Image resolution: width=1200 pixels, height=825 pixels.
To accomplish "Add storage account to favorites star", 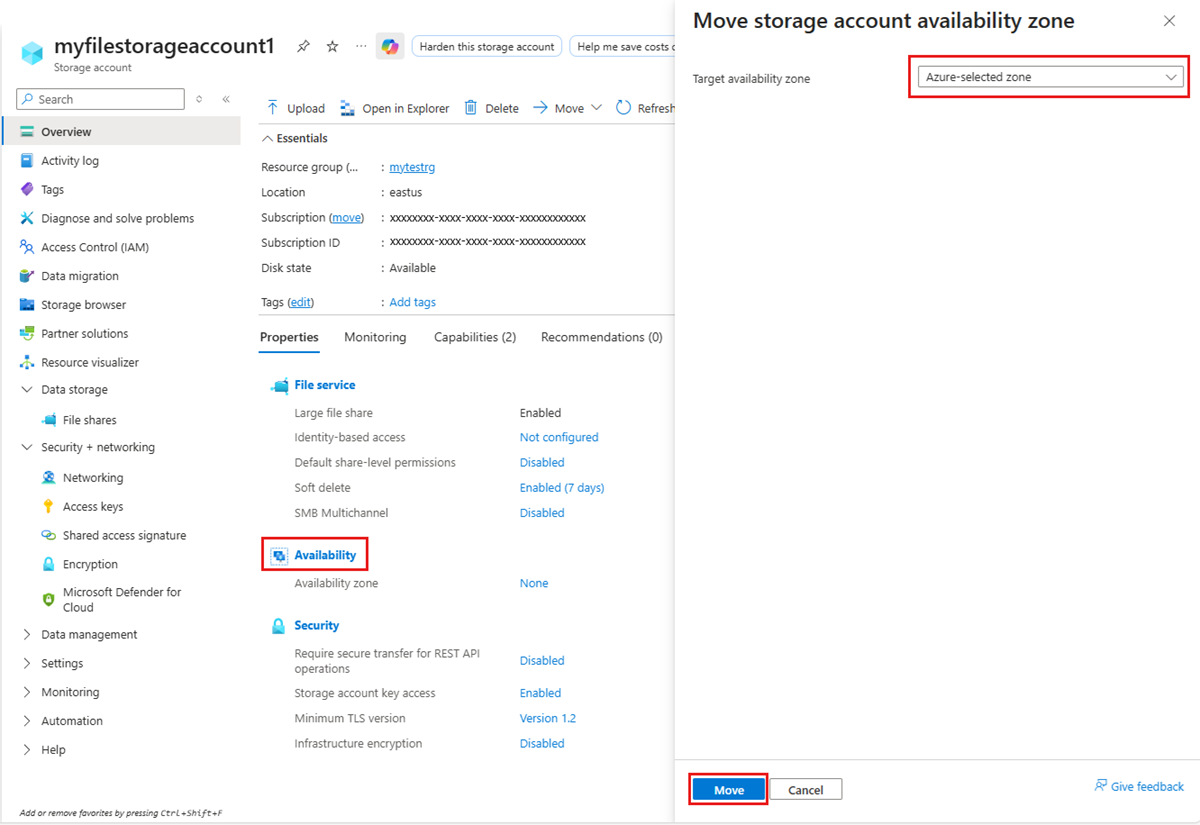I will pyautogui.click(x=332, y=47).
